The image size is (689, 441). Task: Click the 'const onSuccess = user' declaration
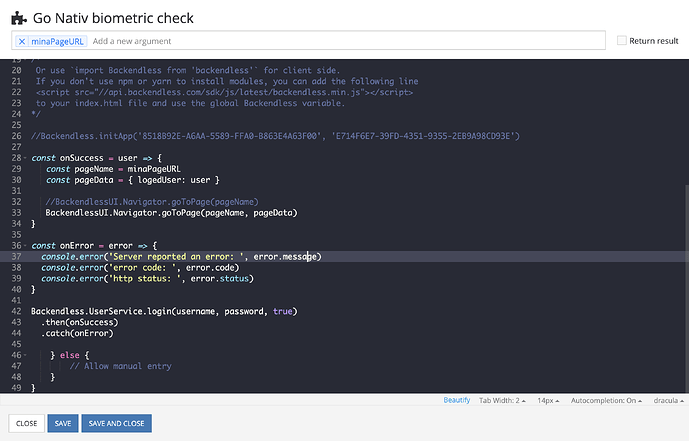click(x=96, y=158)
